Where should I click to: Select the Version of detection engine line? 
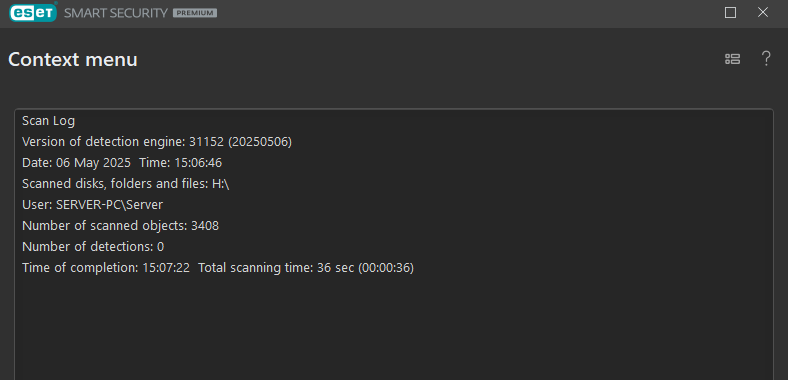coord(157,142)
